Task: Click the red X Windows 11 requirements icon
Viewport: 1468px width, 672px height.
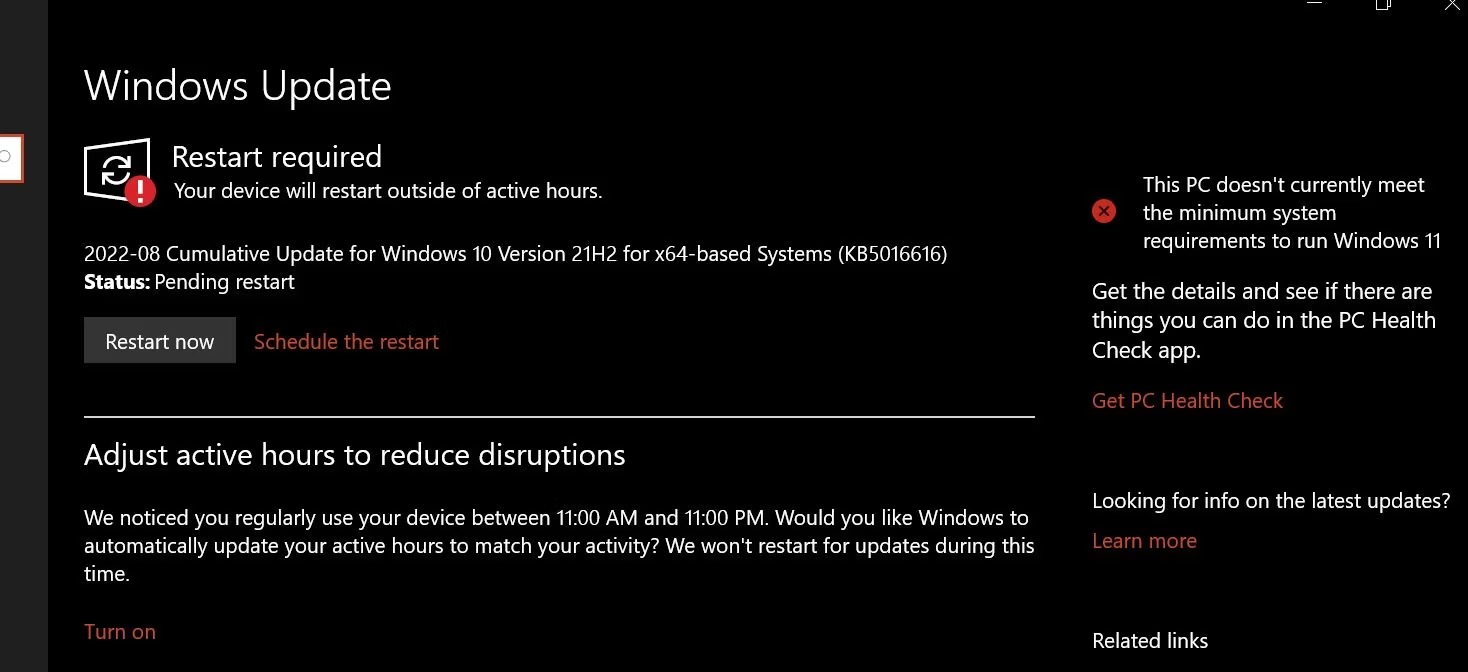Action: 1104,211
